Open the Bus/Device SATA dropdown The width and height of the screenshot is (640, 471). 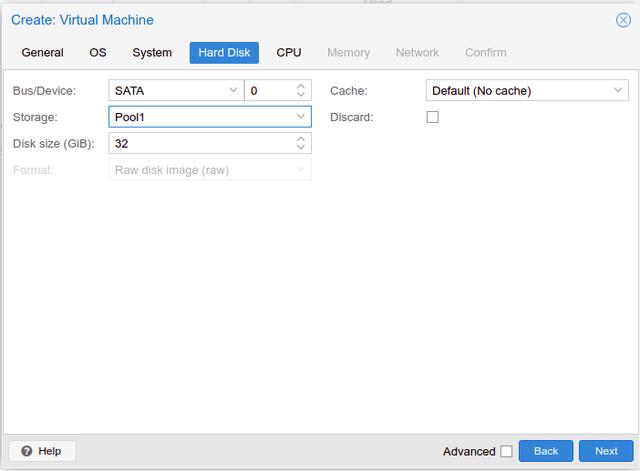click(233, 90)
